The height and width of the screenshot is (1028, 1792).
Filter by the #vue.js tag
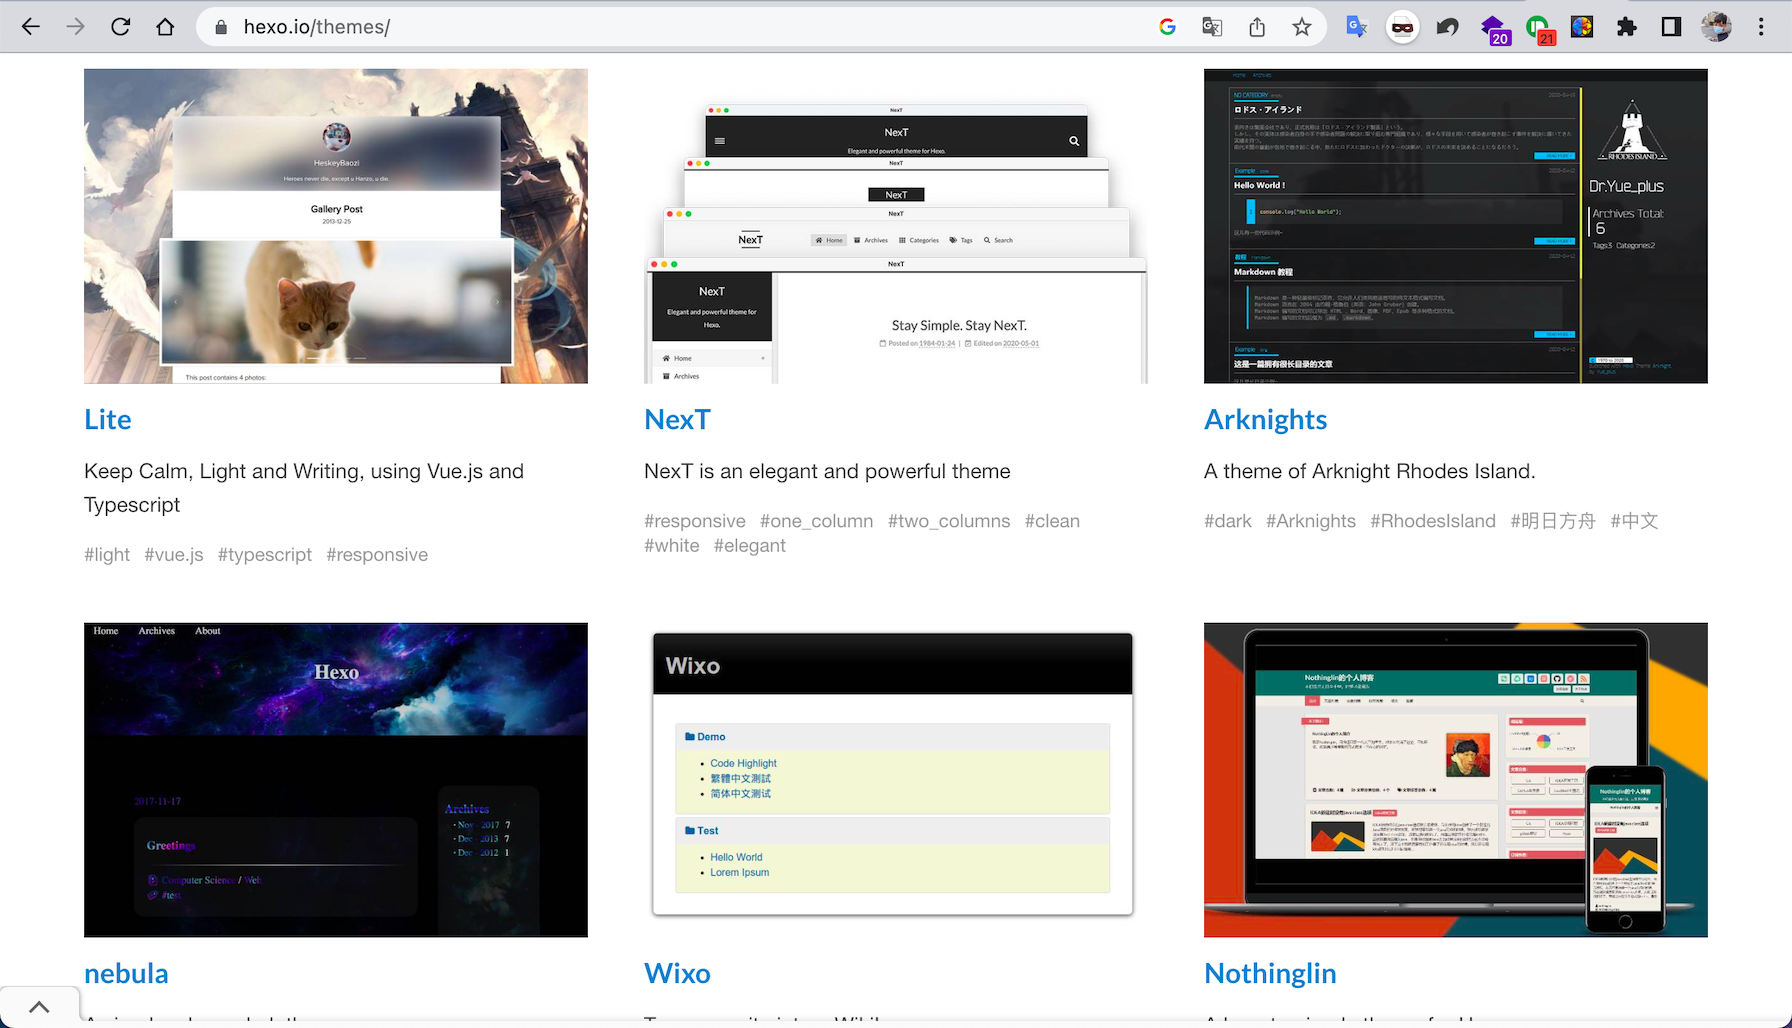coord(174,555)
